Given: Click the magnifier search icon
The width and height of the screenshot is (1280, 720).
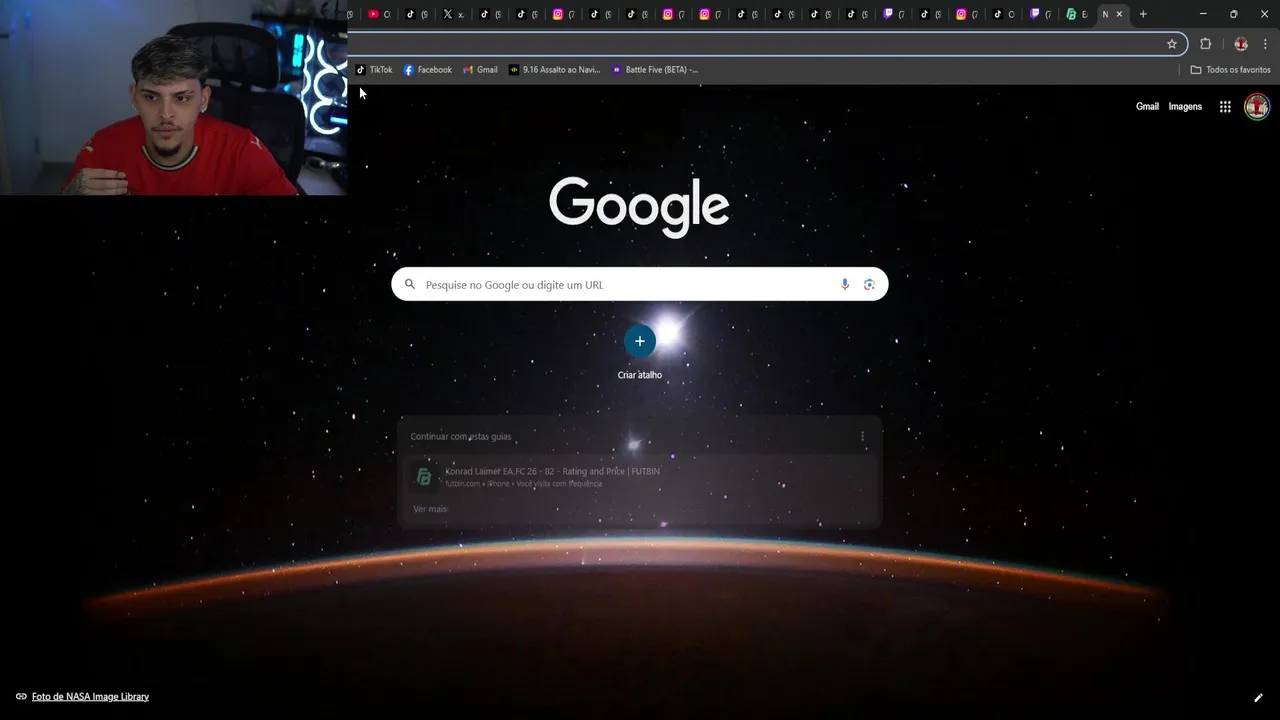Looking at the screenshot, I should click(409, 285).
